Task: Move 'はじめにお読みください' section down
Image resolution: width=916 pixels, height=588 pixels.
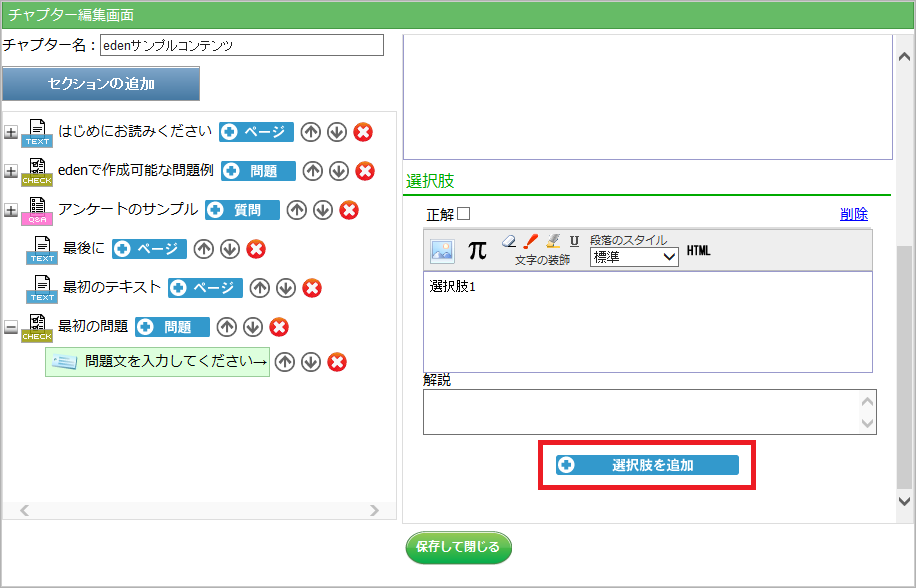Action: [x=336, y=133]
